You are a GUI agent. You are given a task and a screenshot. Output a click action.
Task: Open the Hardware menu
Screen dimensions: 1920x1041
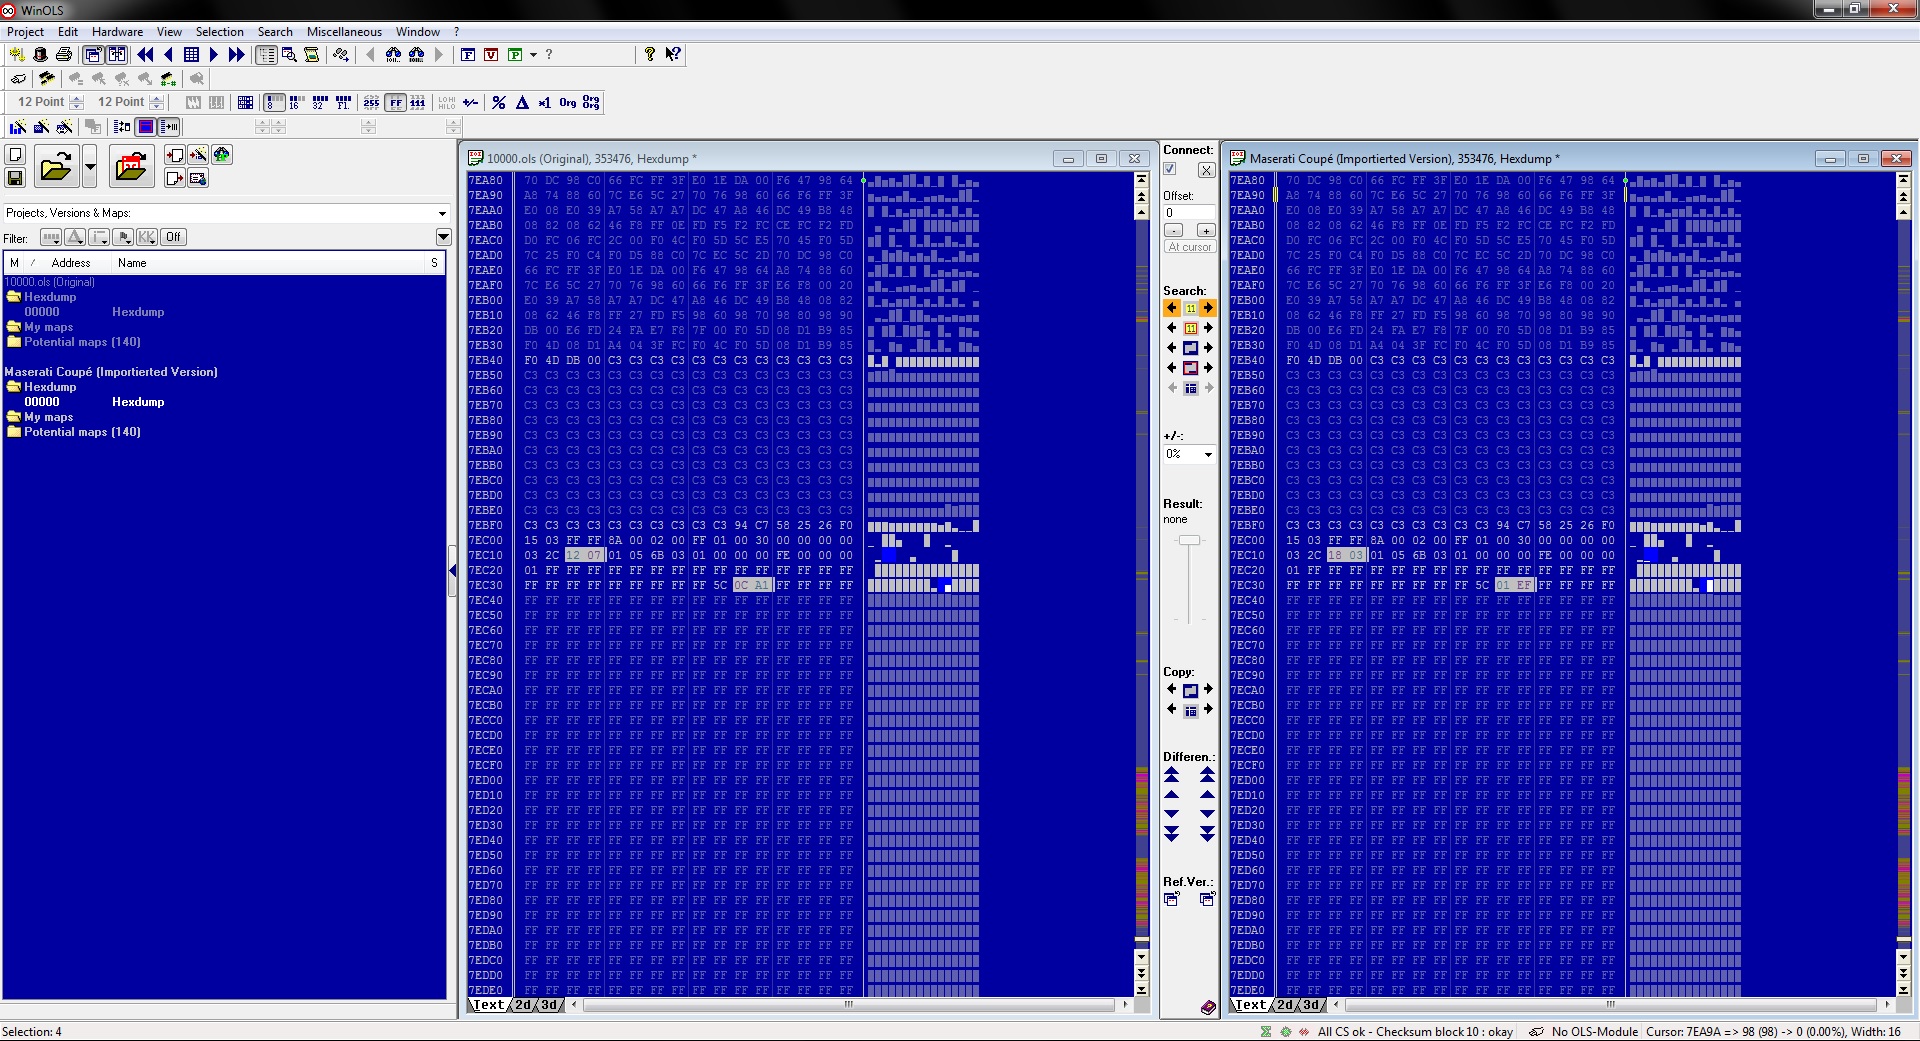point(117,32)
